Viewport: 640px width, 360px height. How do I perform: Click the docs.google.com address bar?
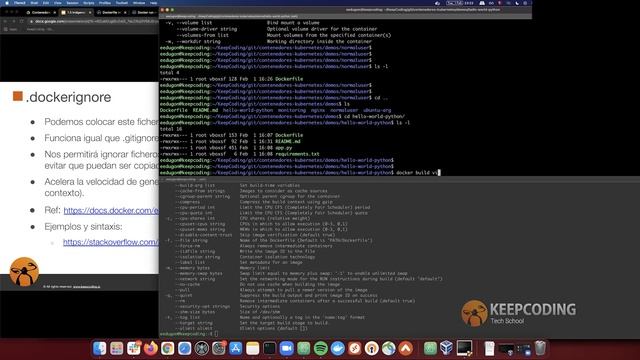[x=92, y=21]
